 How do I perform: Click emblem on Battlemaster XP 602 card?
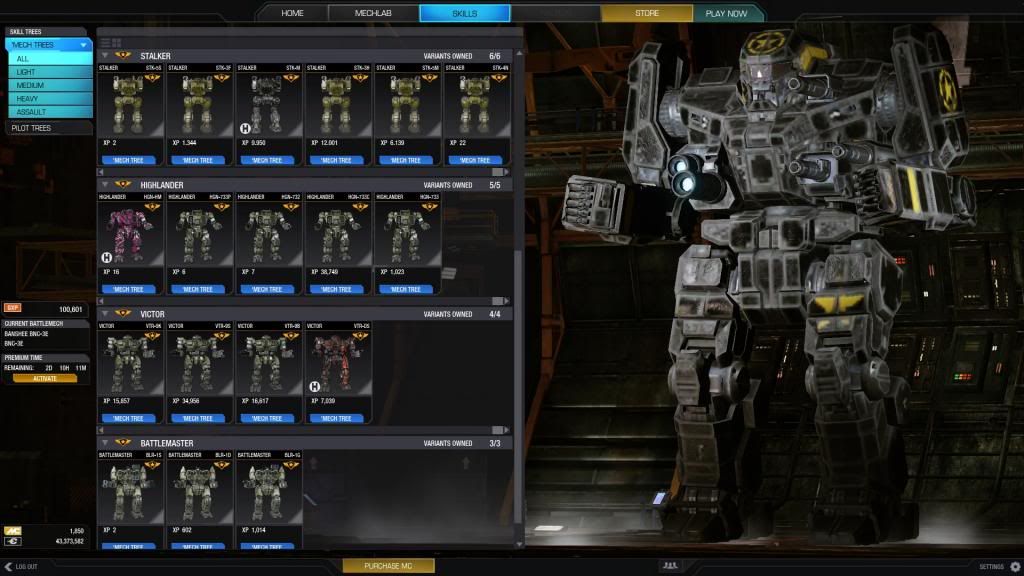[x=221, y=466]
